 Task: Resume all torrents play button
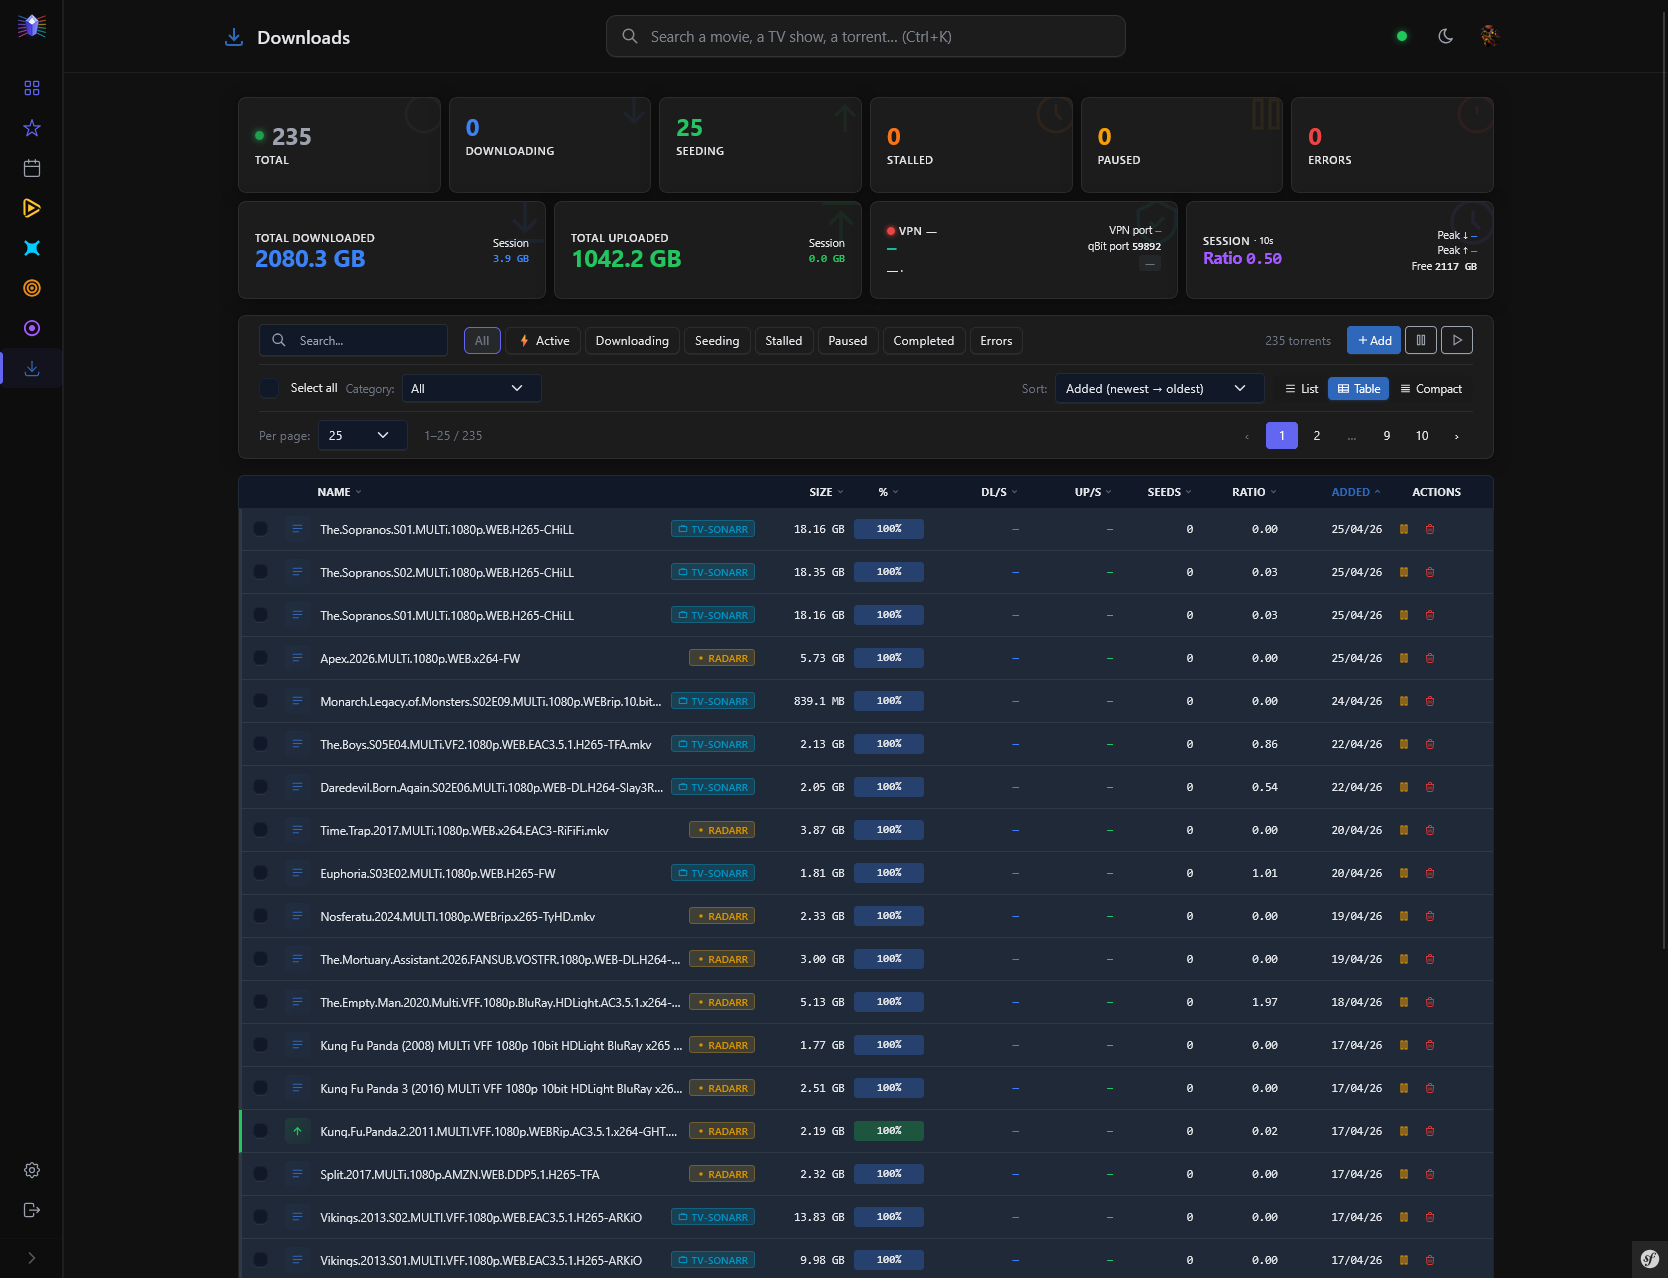point(1457,340)
